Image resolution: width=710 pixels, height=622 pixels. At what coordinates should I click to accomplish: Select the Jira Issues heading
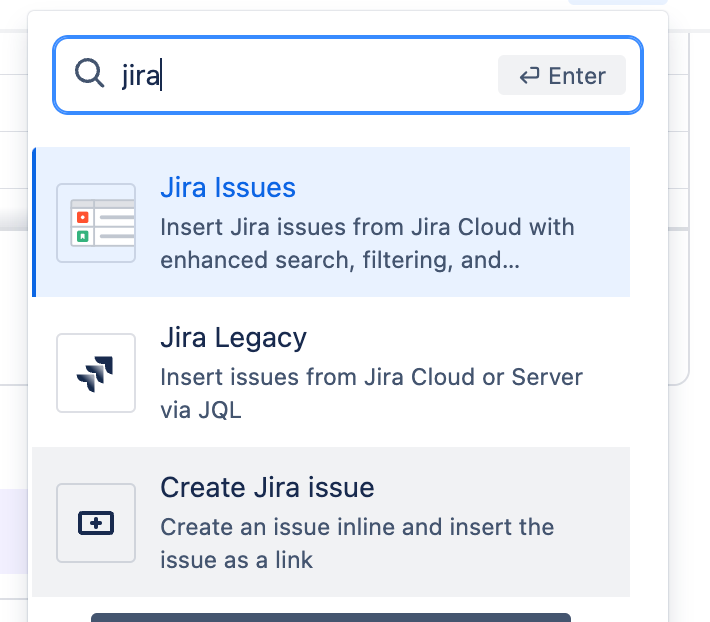228,187
